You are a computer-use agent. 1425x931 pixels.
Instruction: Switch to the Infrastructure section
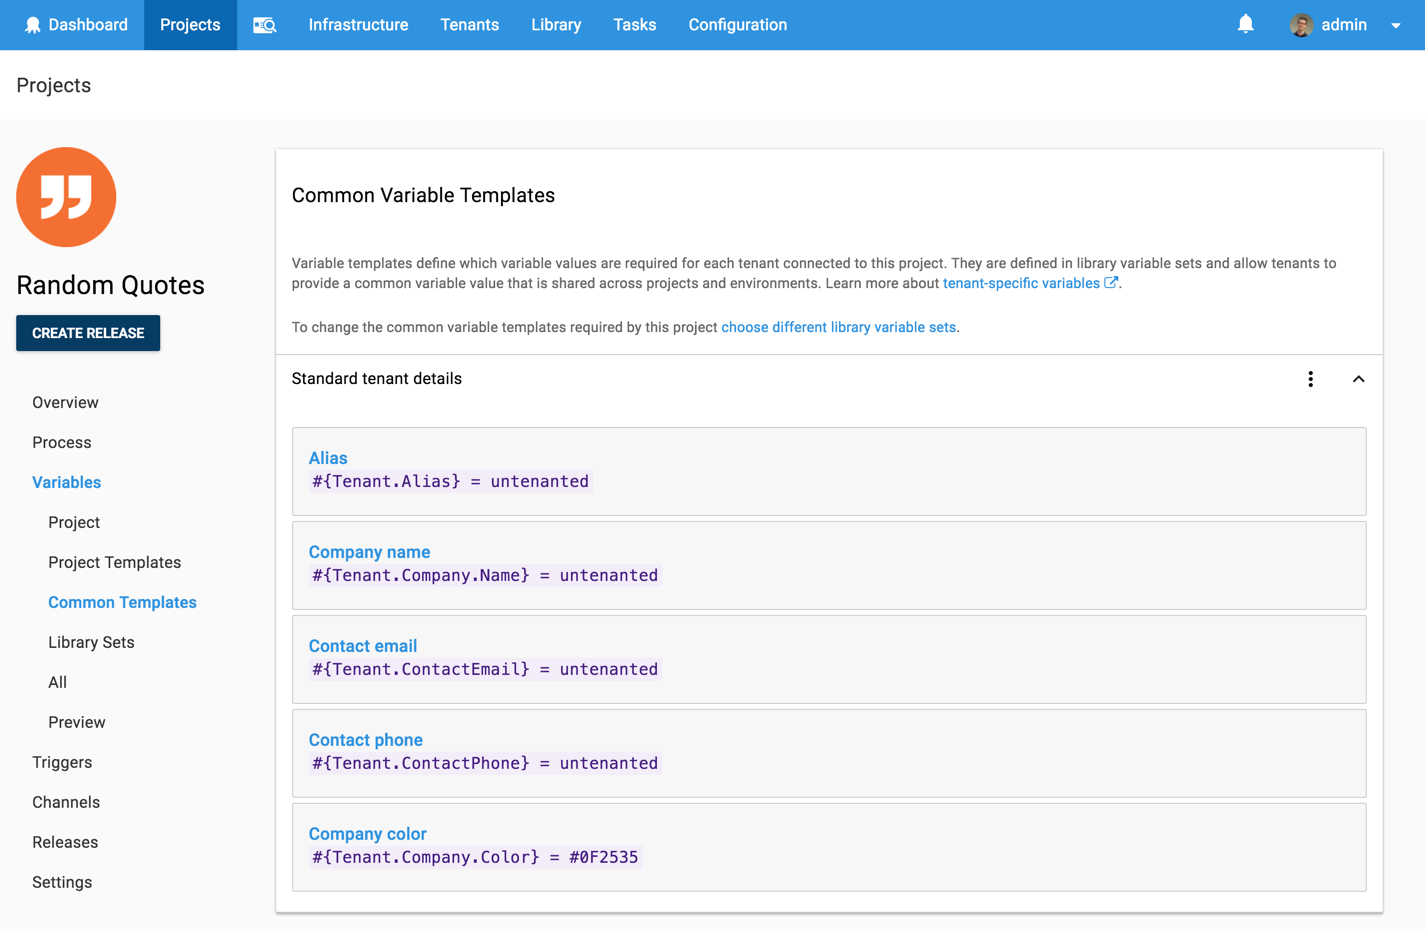point(358,25)
